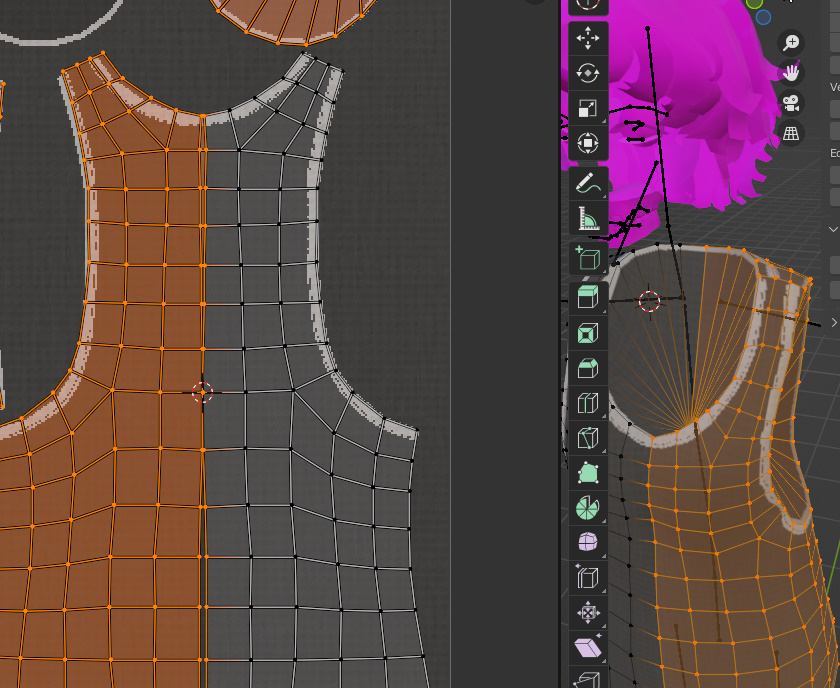The width and height of the screenshot is (840, 688).
Task: Select the Edge Slide tool
Action: pos(588,577)
